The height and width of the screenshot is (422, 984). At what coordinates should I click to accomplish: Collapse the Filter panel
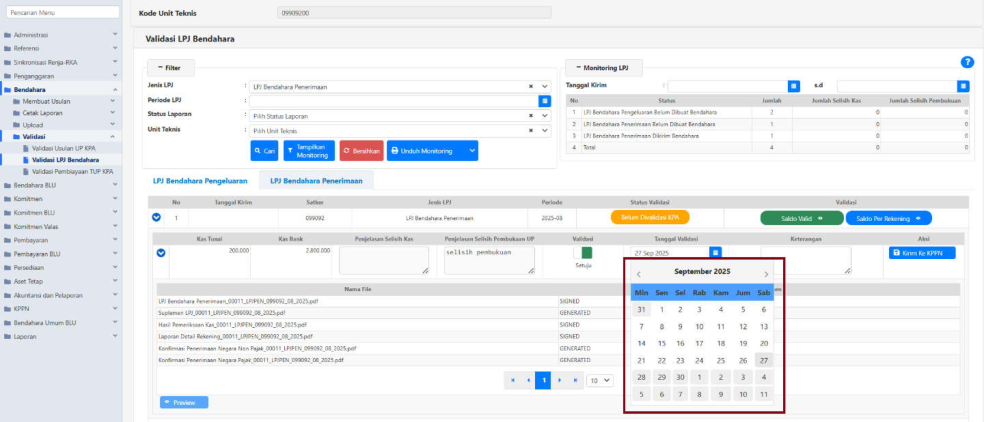171,67
